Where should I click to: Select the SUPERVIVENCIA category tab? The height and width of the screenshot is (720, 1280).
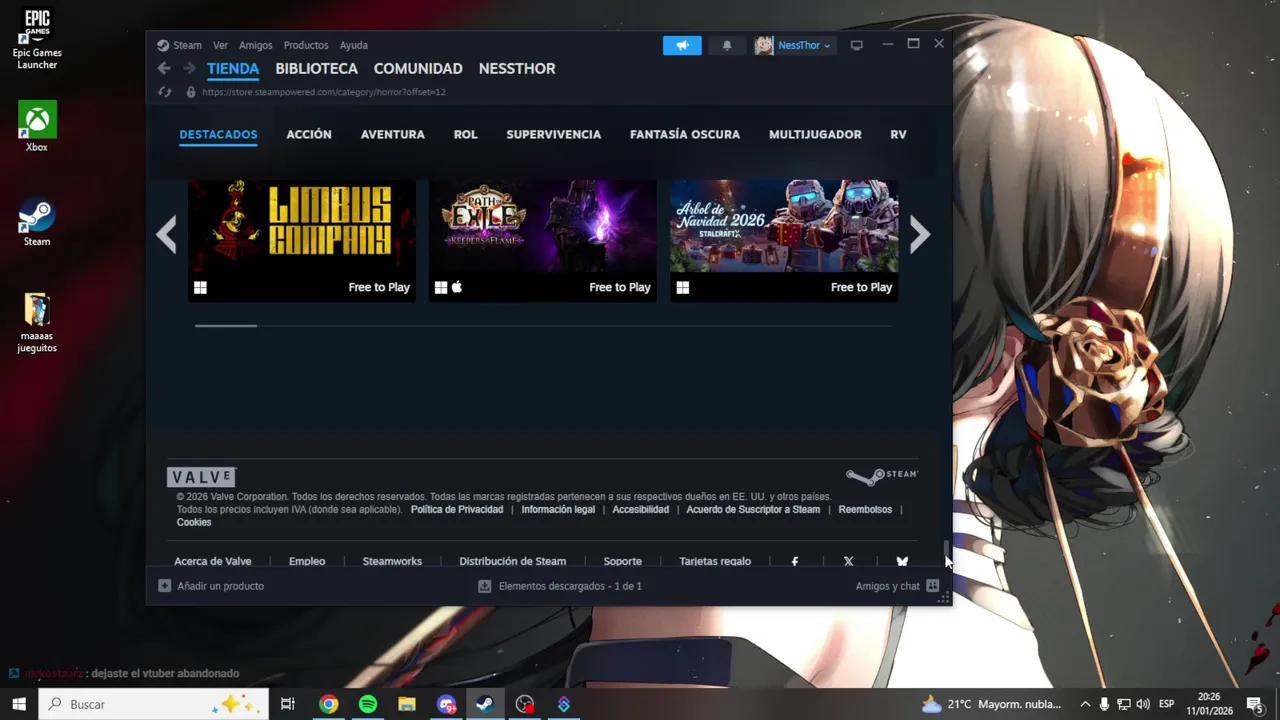pyautogui.click(x=554, y=134)
